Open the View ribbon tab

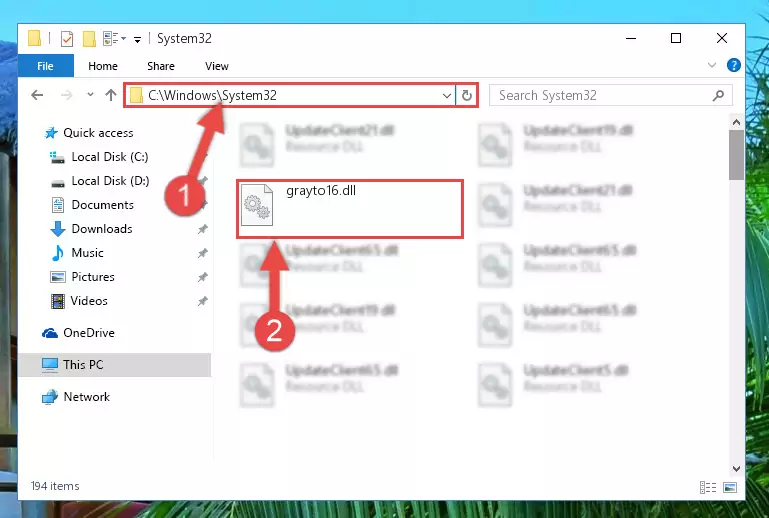pos(217,66)
